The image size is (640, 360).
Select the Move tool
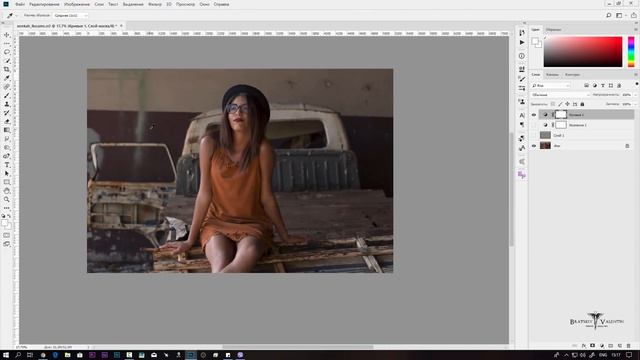7,35
